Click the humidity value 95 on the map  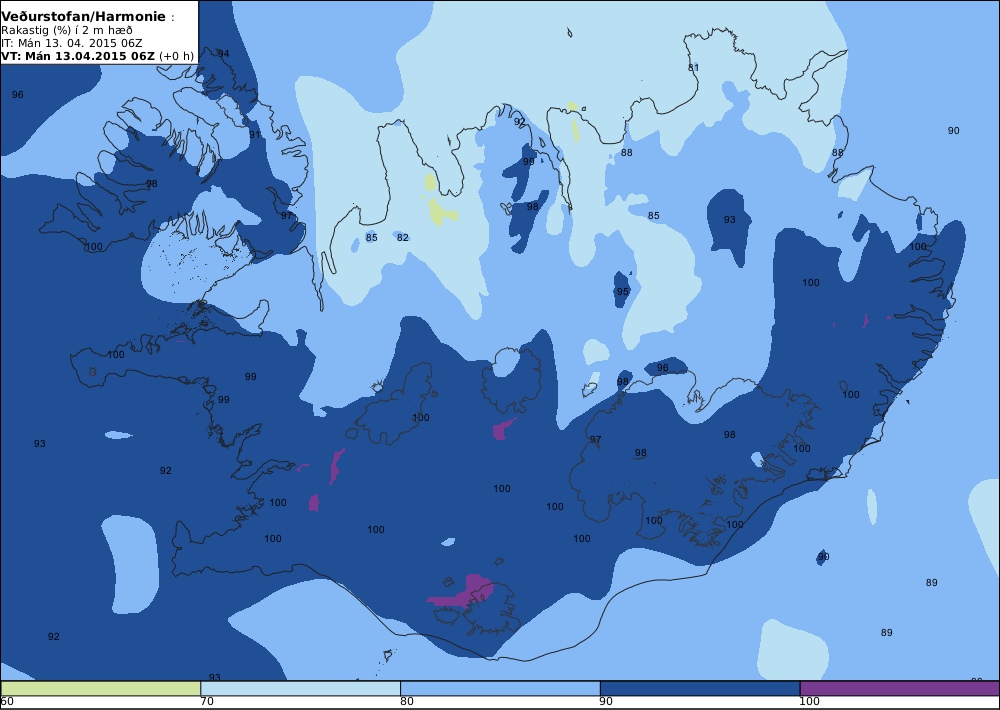[x=622, y=292]
